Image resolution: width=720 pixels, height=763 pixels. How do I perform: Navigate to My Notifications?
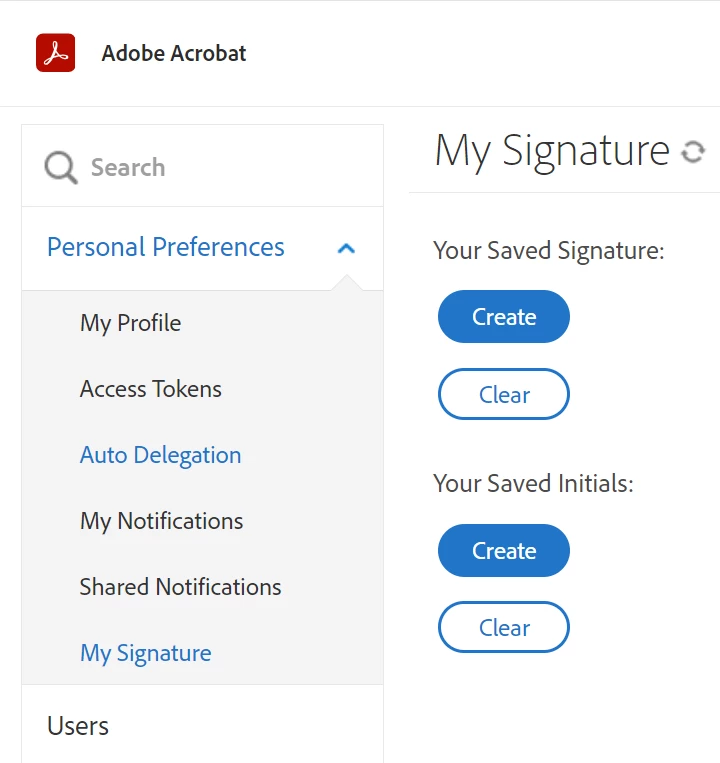161,521
